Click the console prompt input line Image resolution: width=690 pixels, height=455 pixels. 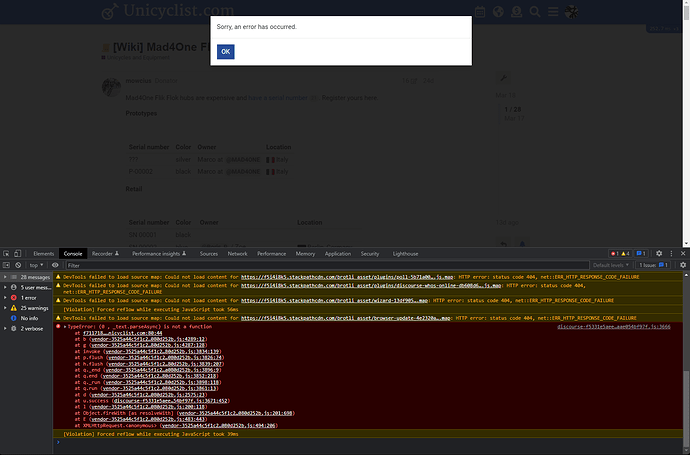point(370,442)
